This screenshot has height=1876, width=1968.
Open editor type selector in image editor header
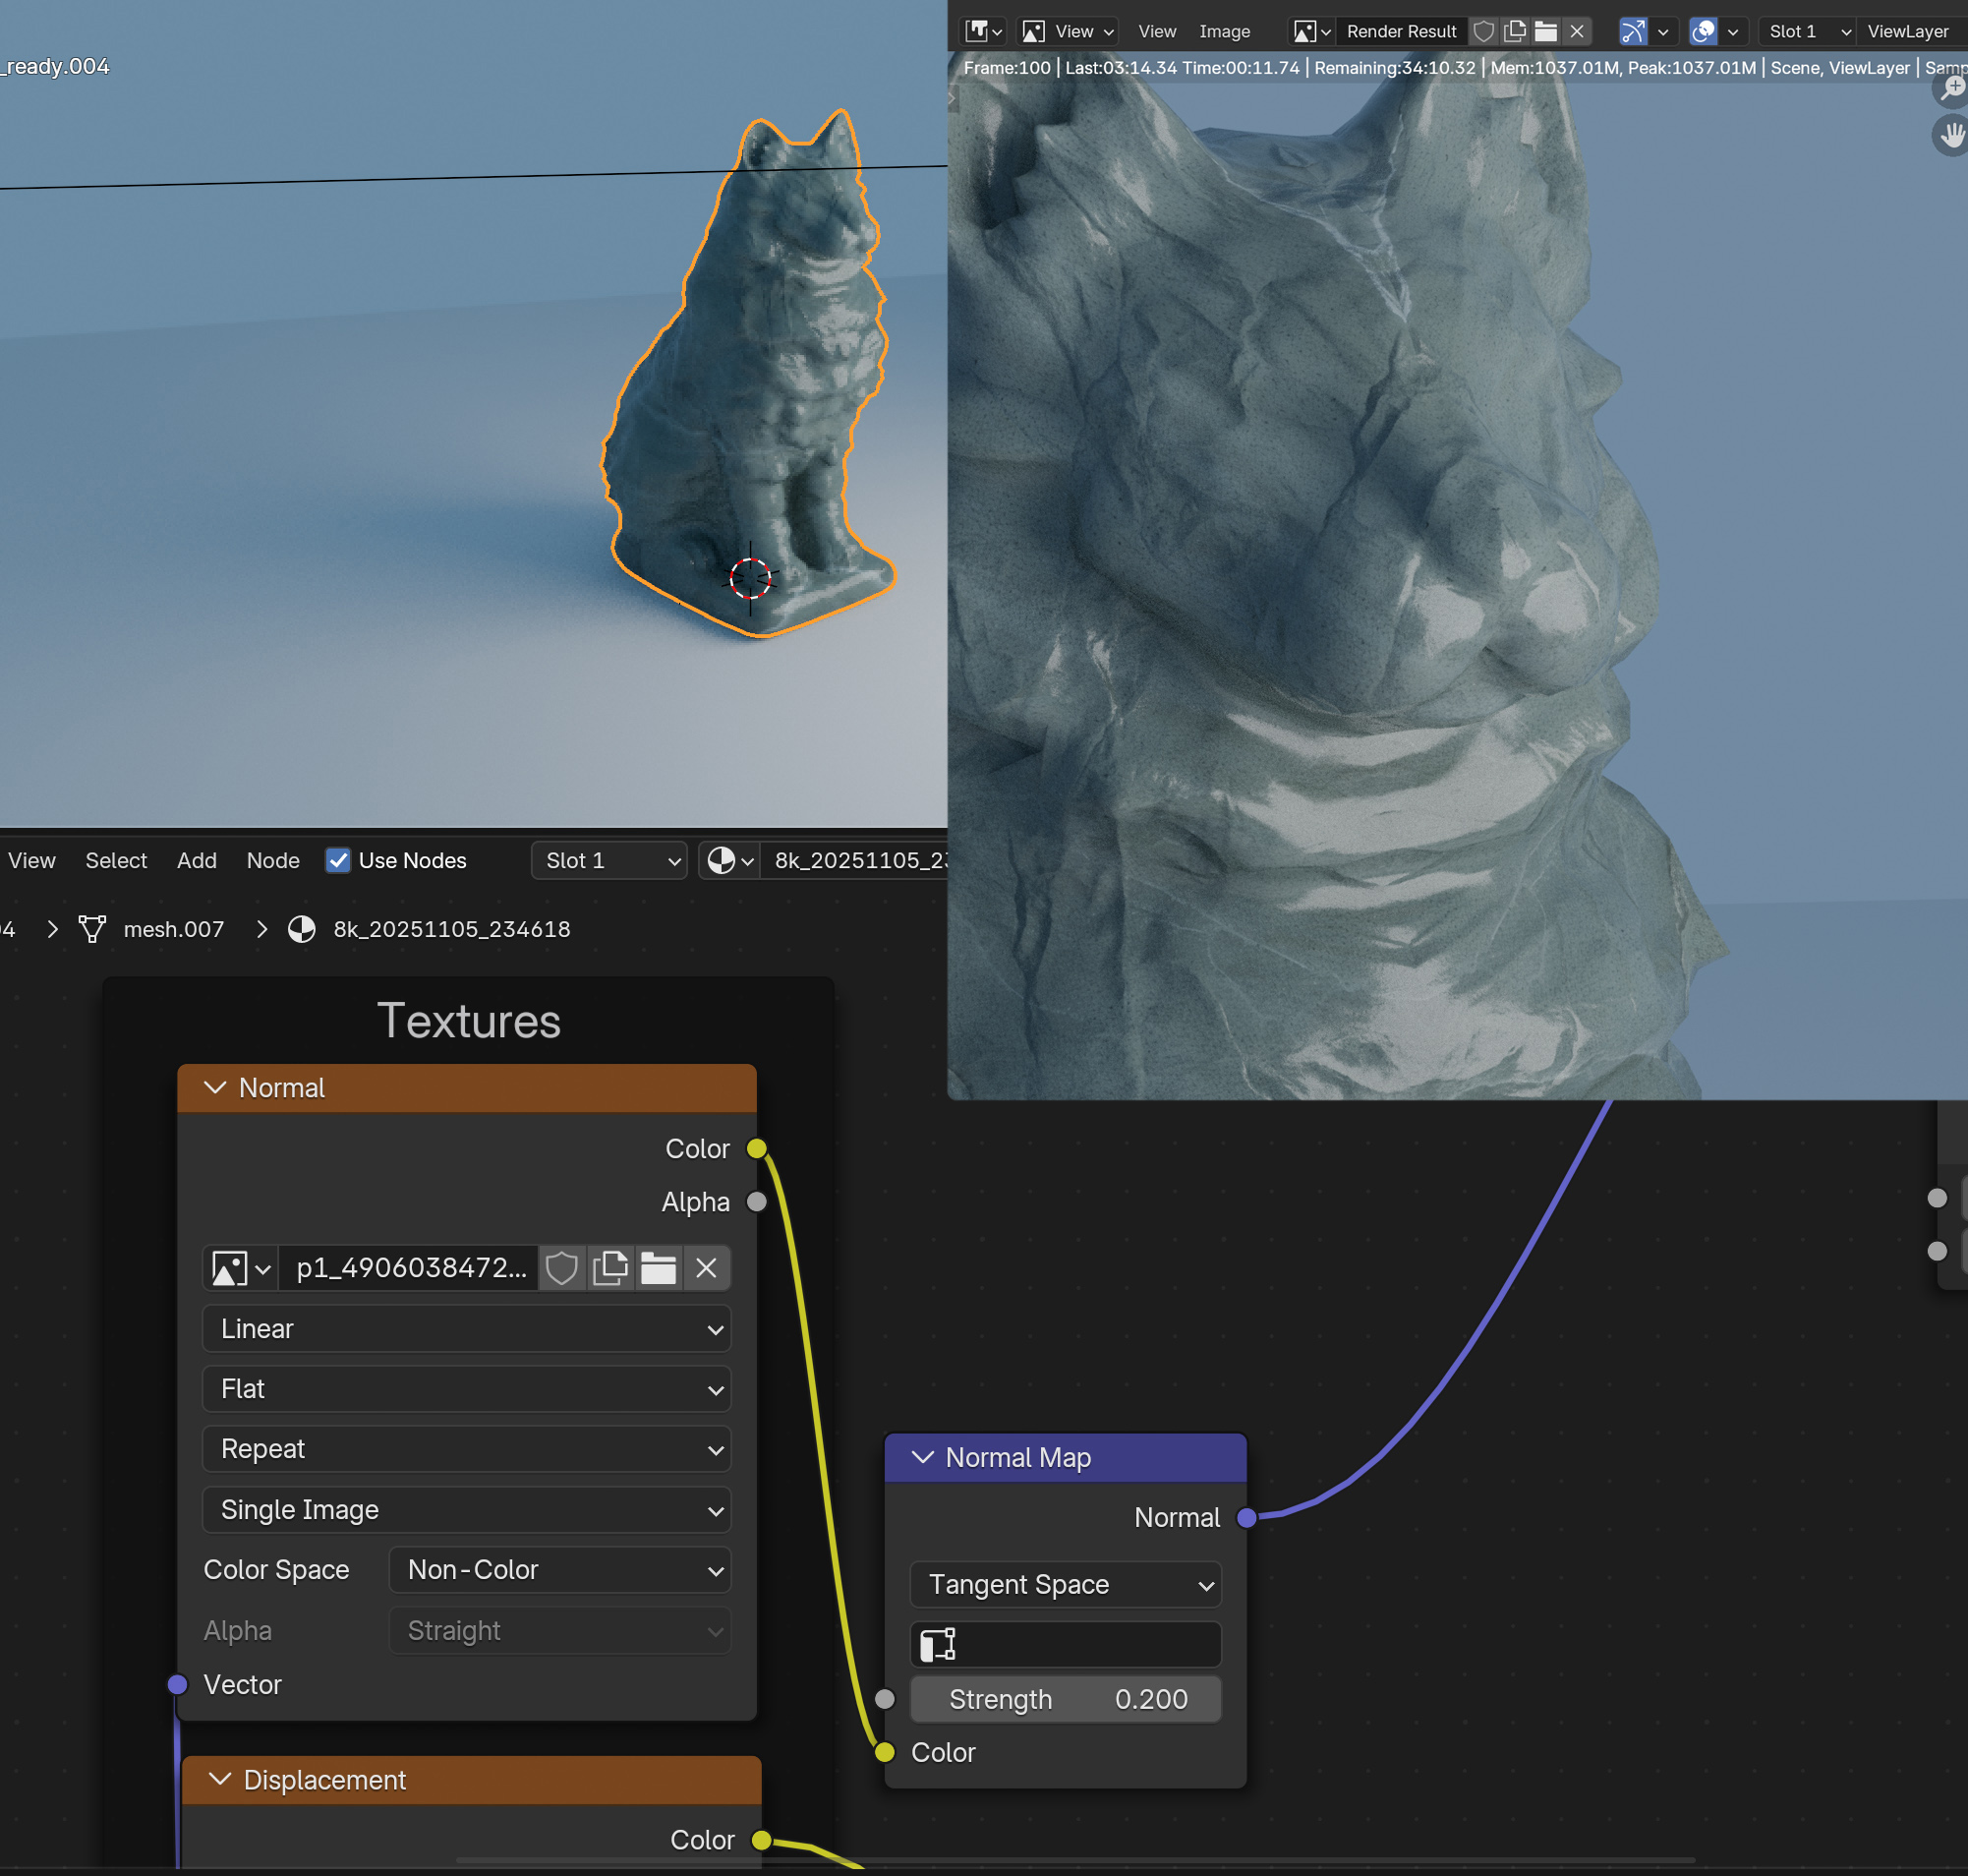(x=983, y=31)
